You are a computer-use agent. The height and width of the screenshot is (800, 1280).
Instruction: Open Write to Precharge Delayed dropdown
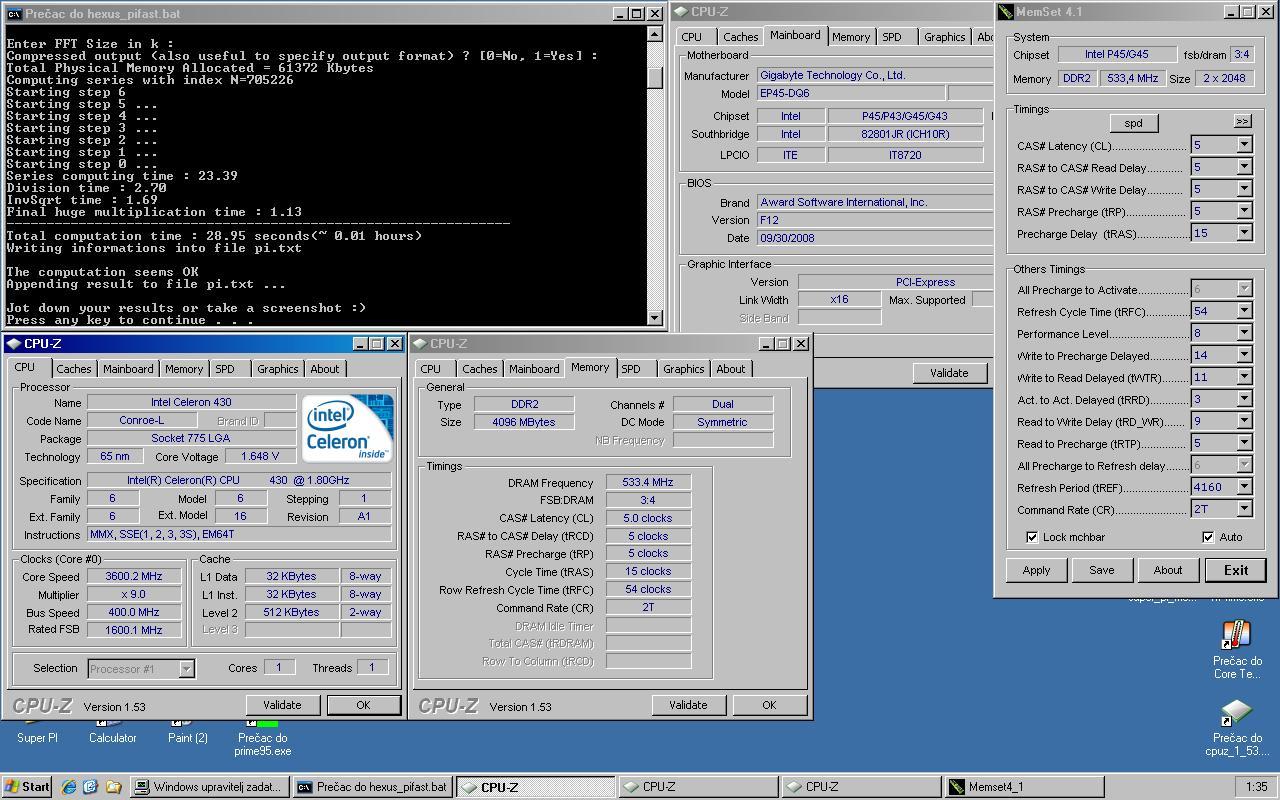(x=1244, y=355)
